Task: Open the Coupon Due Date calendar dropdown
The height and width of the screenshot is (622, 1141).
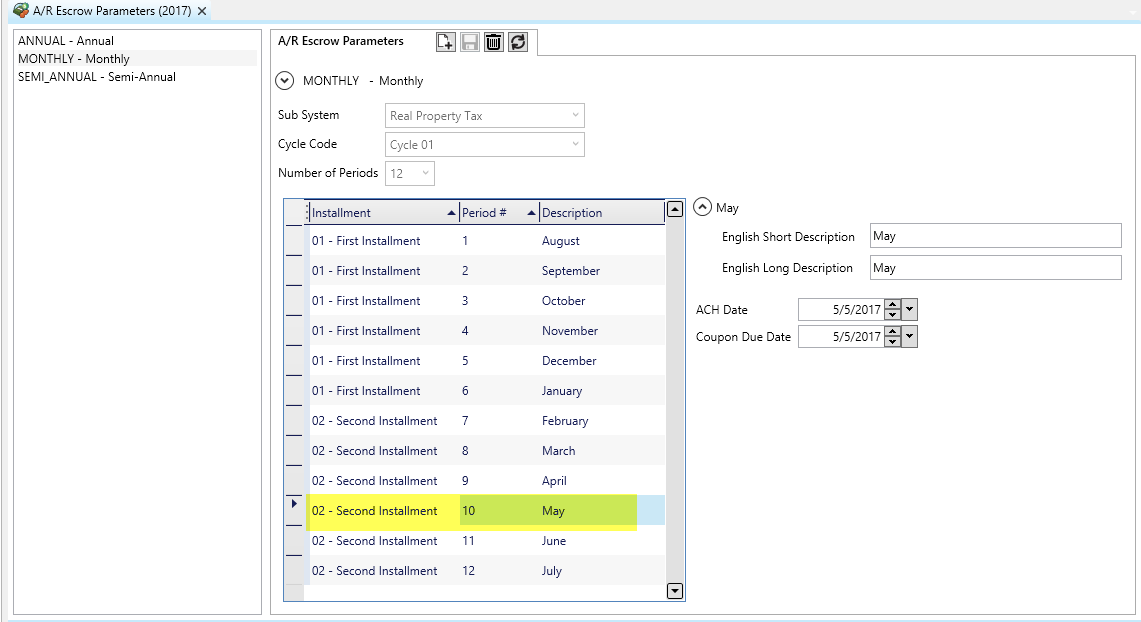Action: click(x=909, y=337)
